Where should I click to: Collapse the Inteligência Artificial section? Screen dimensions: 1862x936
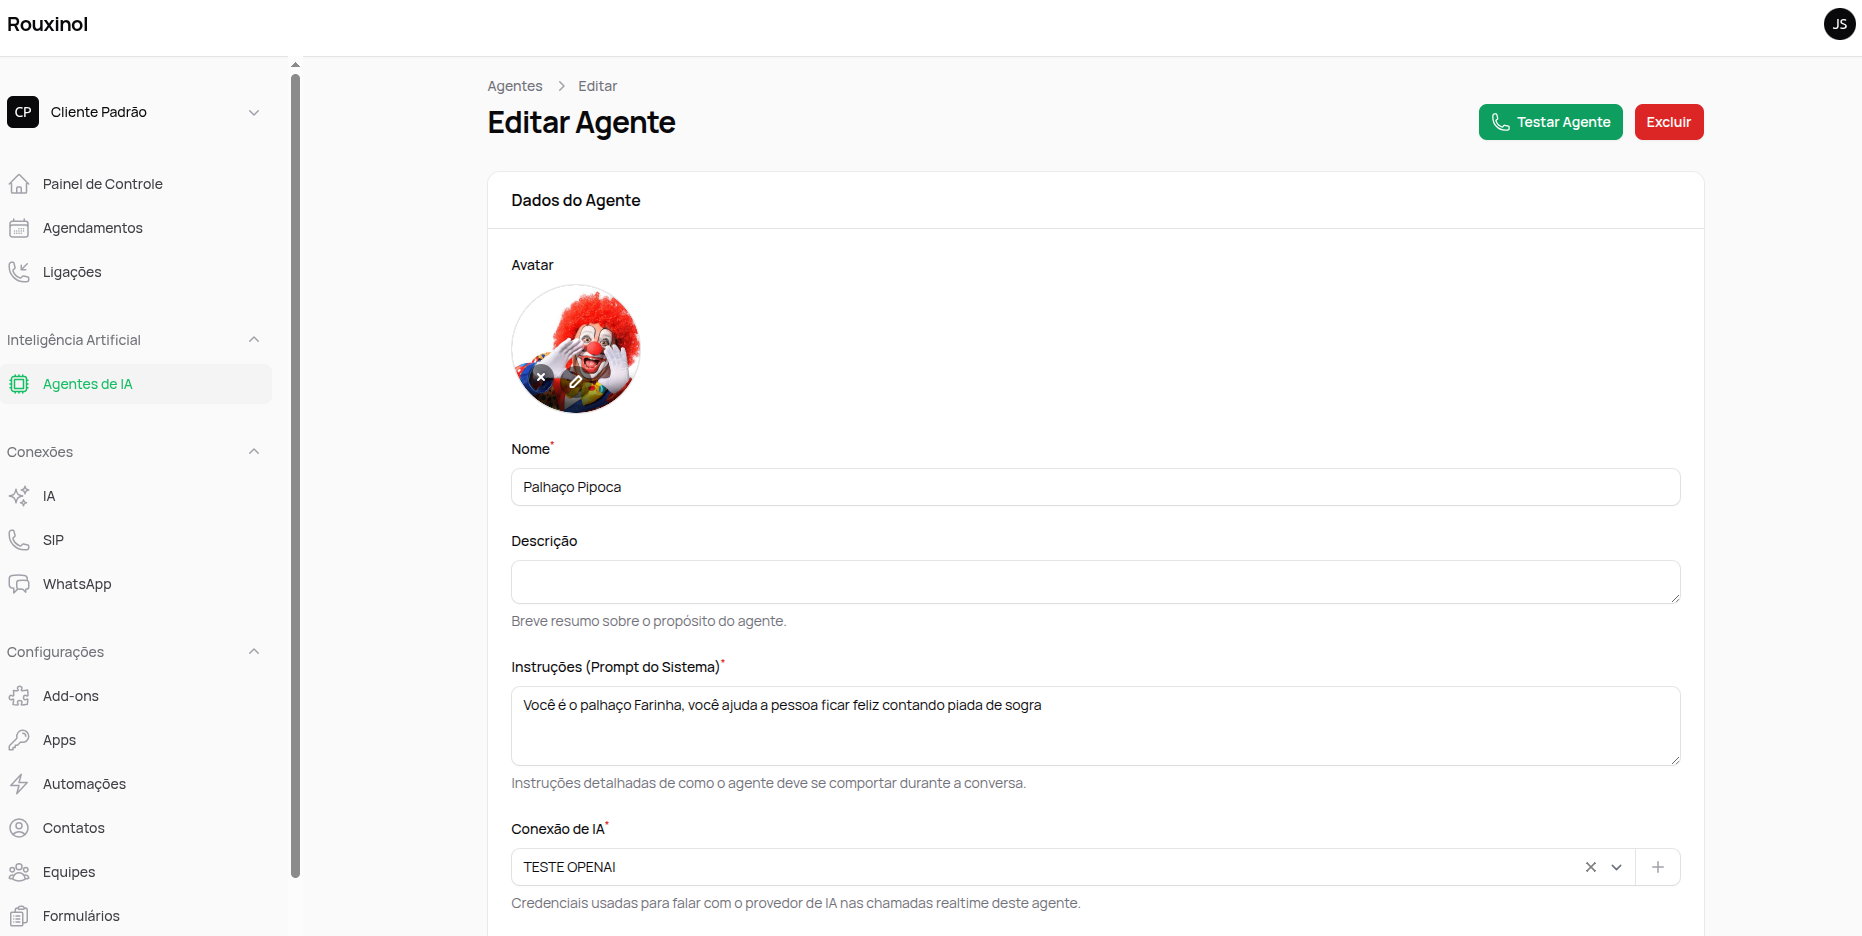(x=254, y=340)
